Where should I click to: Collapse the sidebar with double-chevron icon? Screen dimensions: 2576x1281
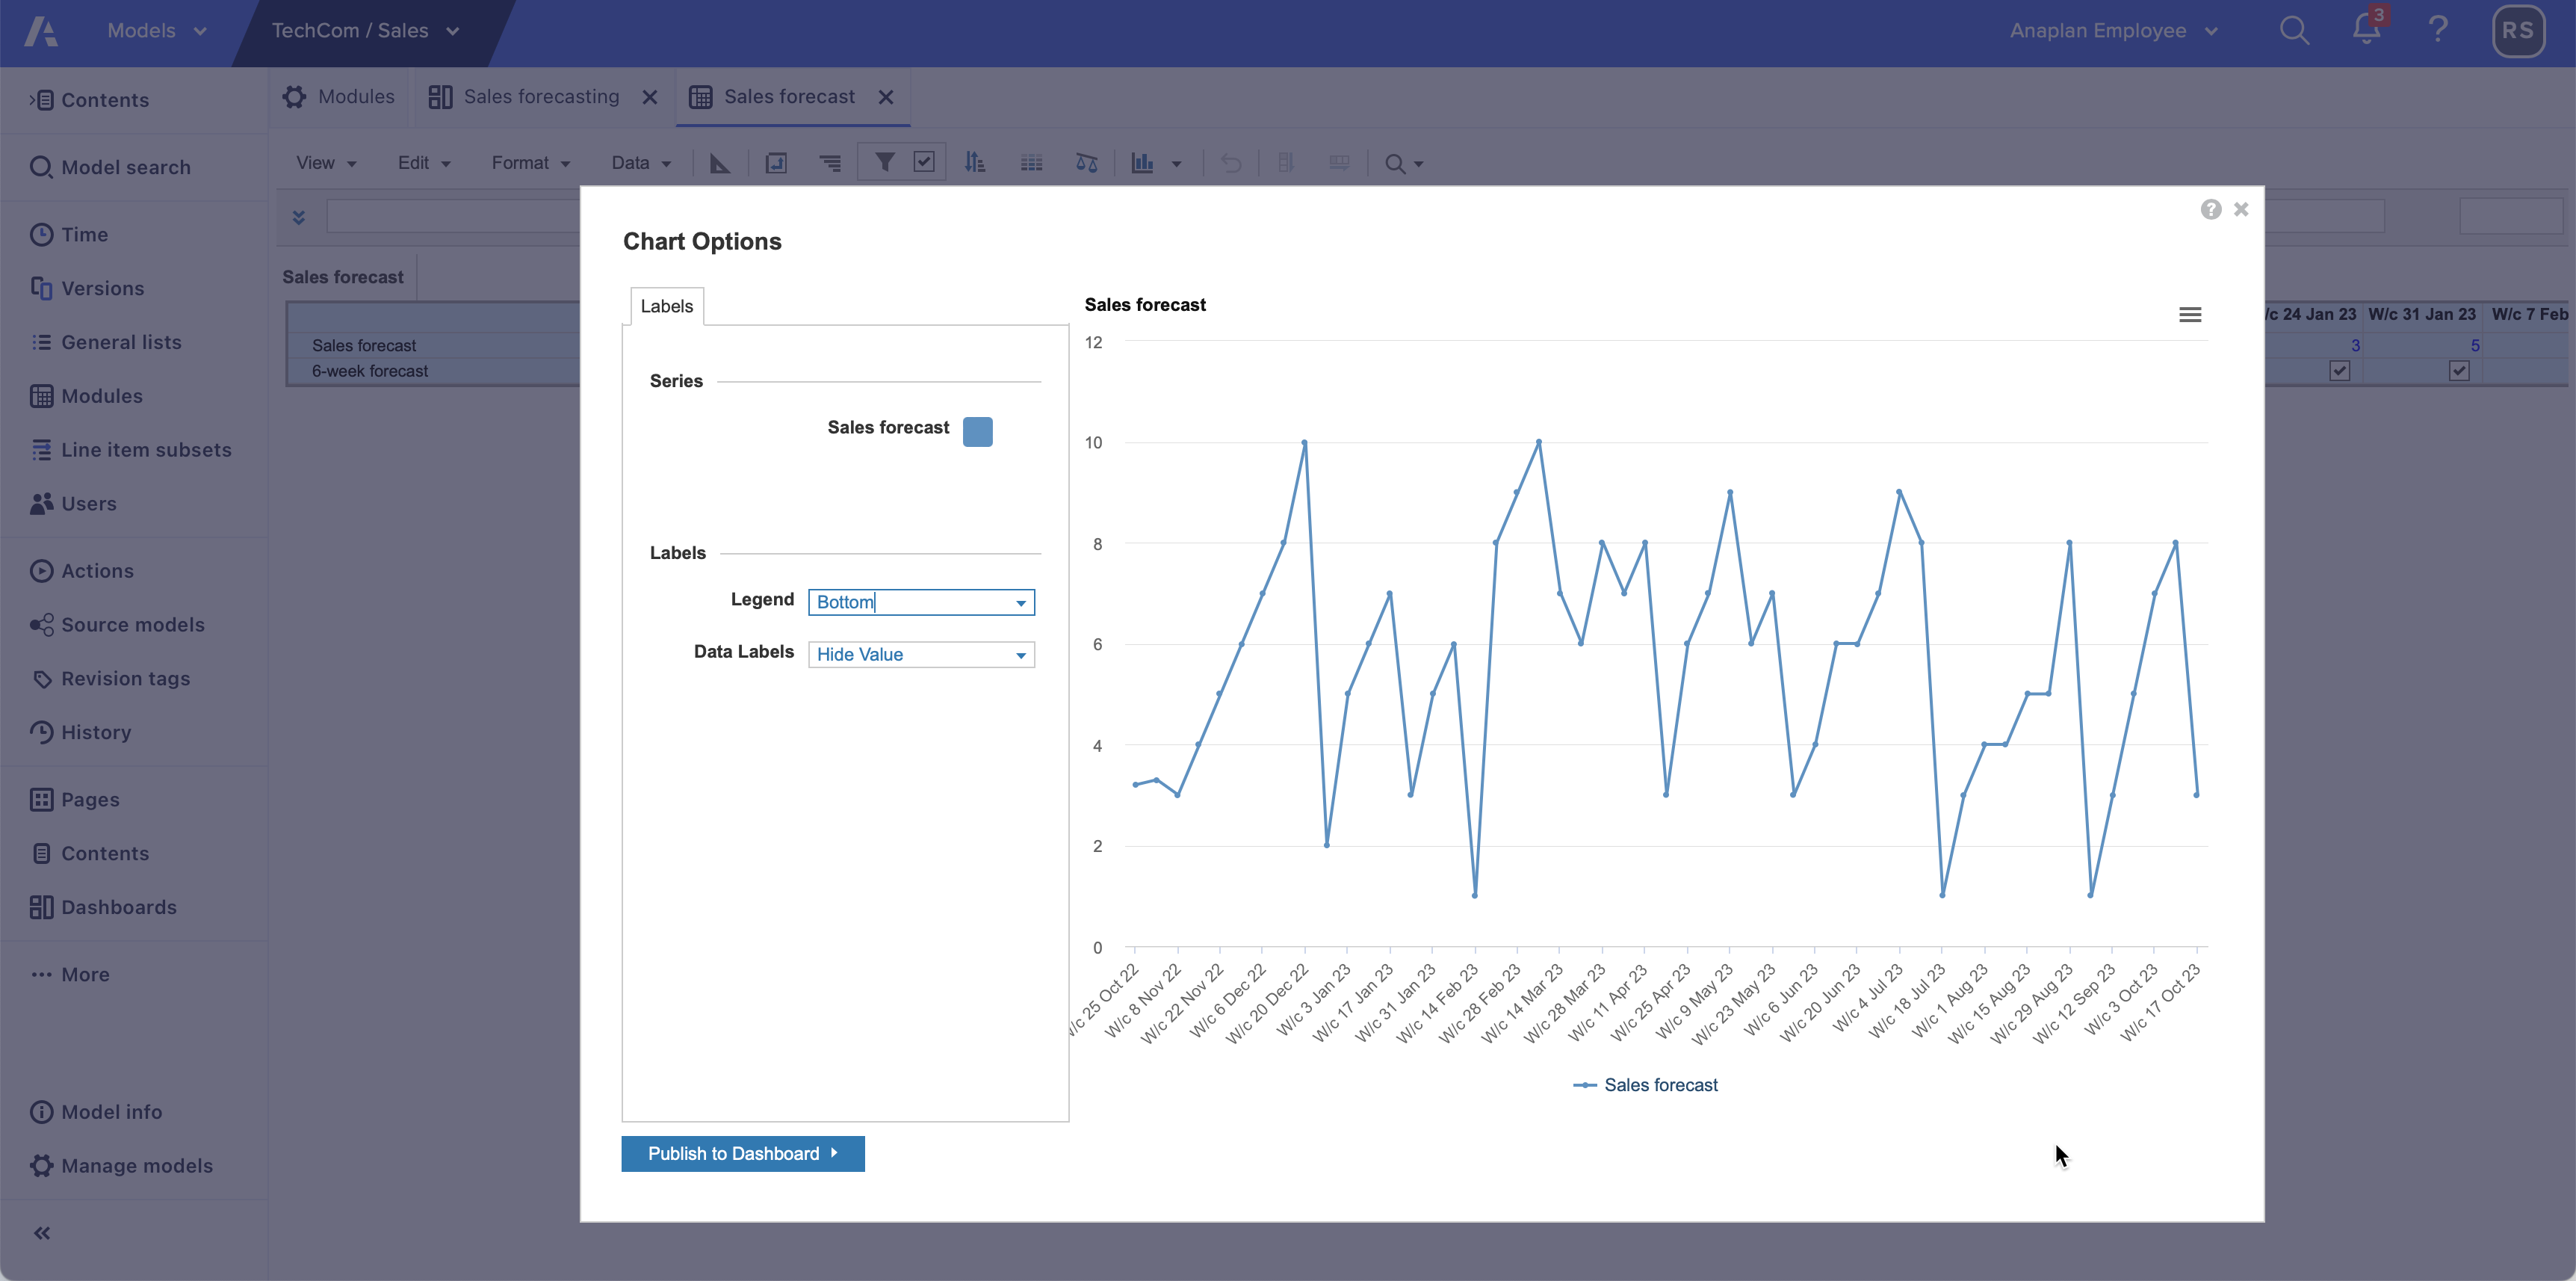click(42, 1233)
